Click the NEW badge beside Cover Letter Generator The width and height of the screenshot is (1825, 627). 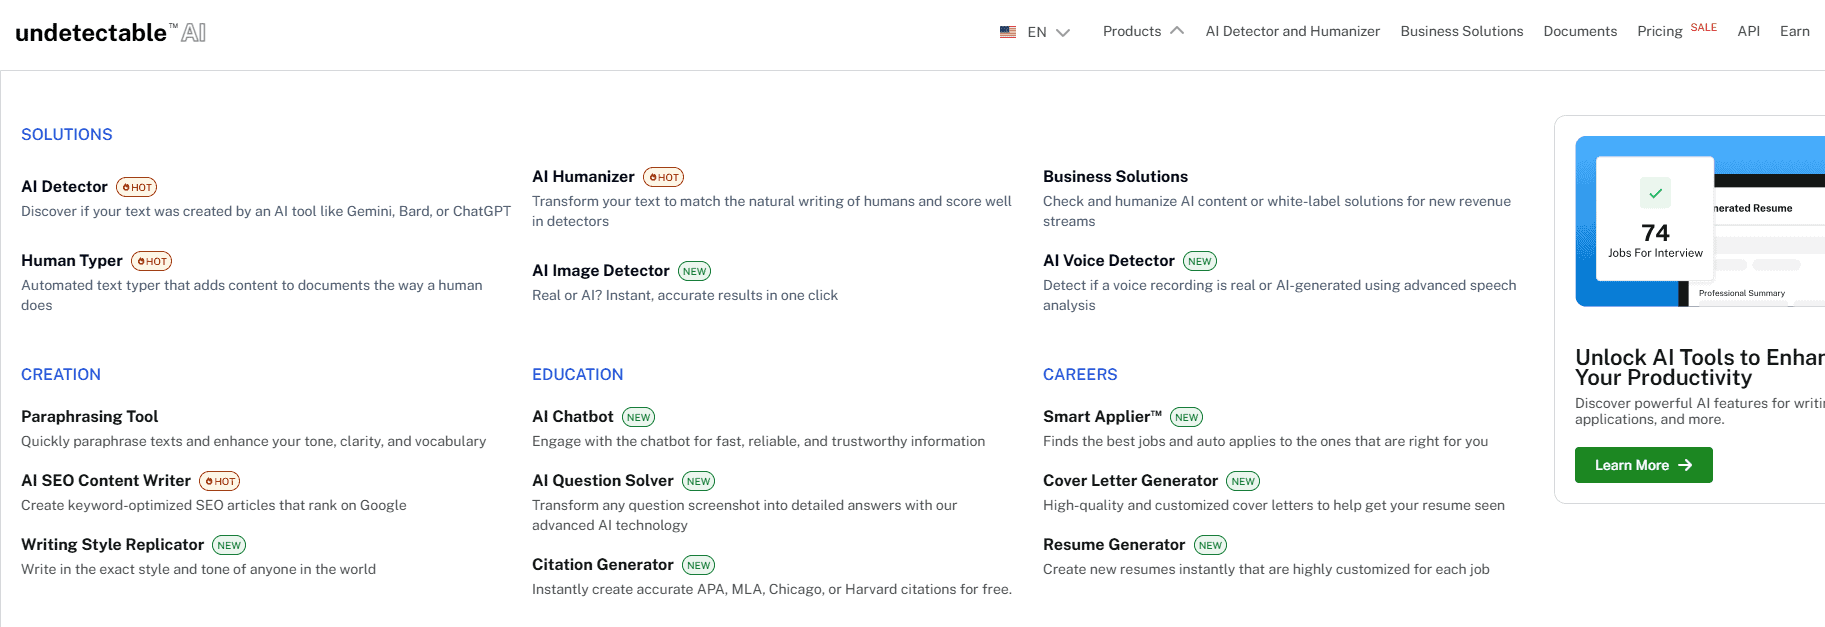(1242, 481)
